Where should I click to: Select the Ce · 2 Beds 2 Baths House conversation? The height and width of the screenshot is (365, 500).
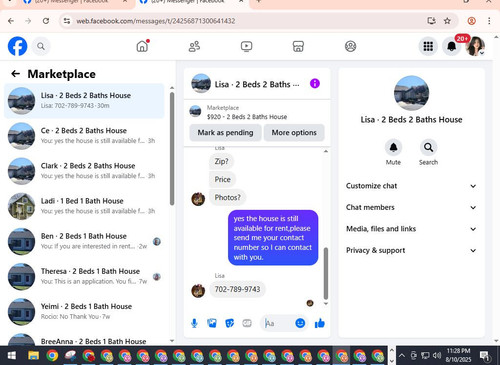coord(84,136)
